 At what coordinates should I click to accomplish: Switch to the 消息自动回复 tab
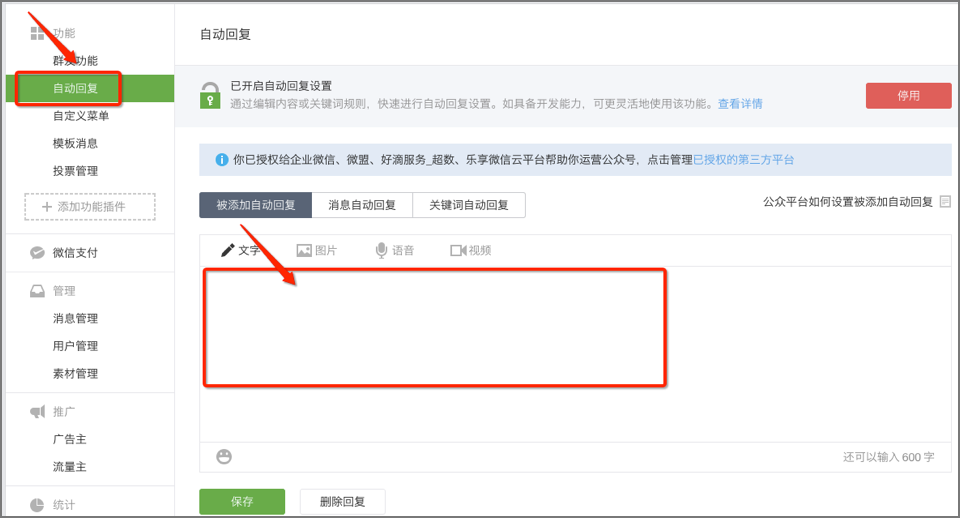pyautogui.click(x=362, y=205)
